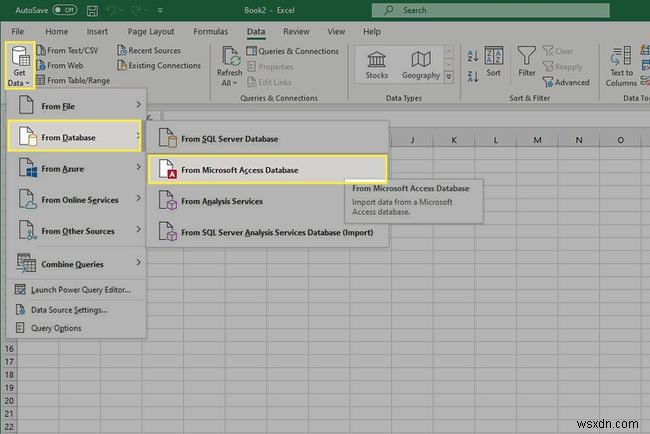
Task: Open Data Source Settings
Action: pos(76,310)
